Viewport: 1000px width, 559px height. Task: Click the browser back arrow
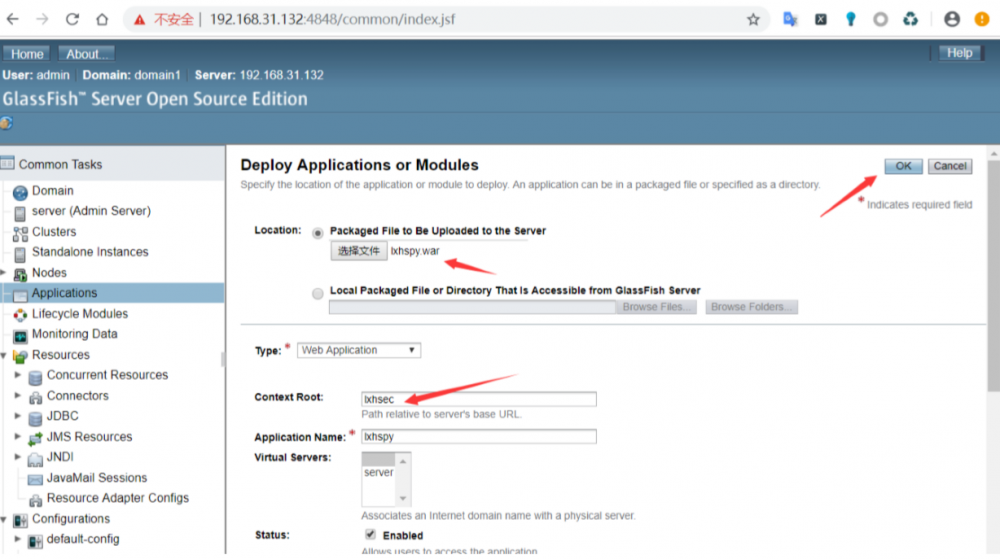coord(13,19)
